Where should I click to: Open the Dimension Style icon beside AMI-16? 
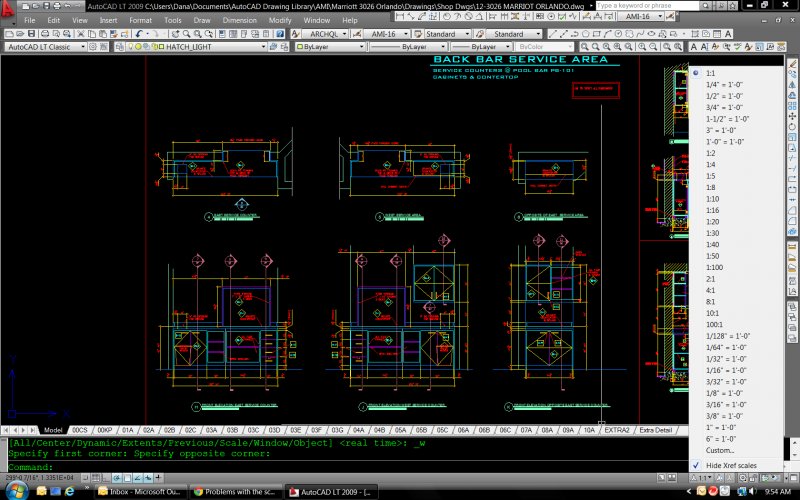click(357, 34)
